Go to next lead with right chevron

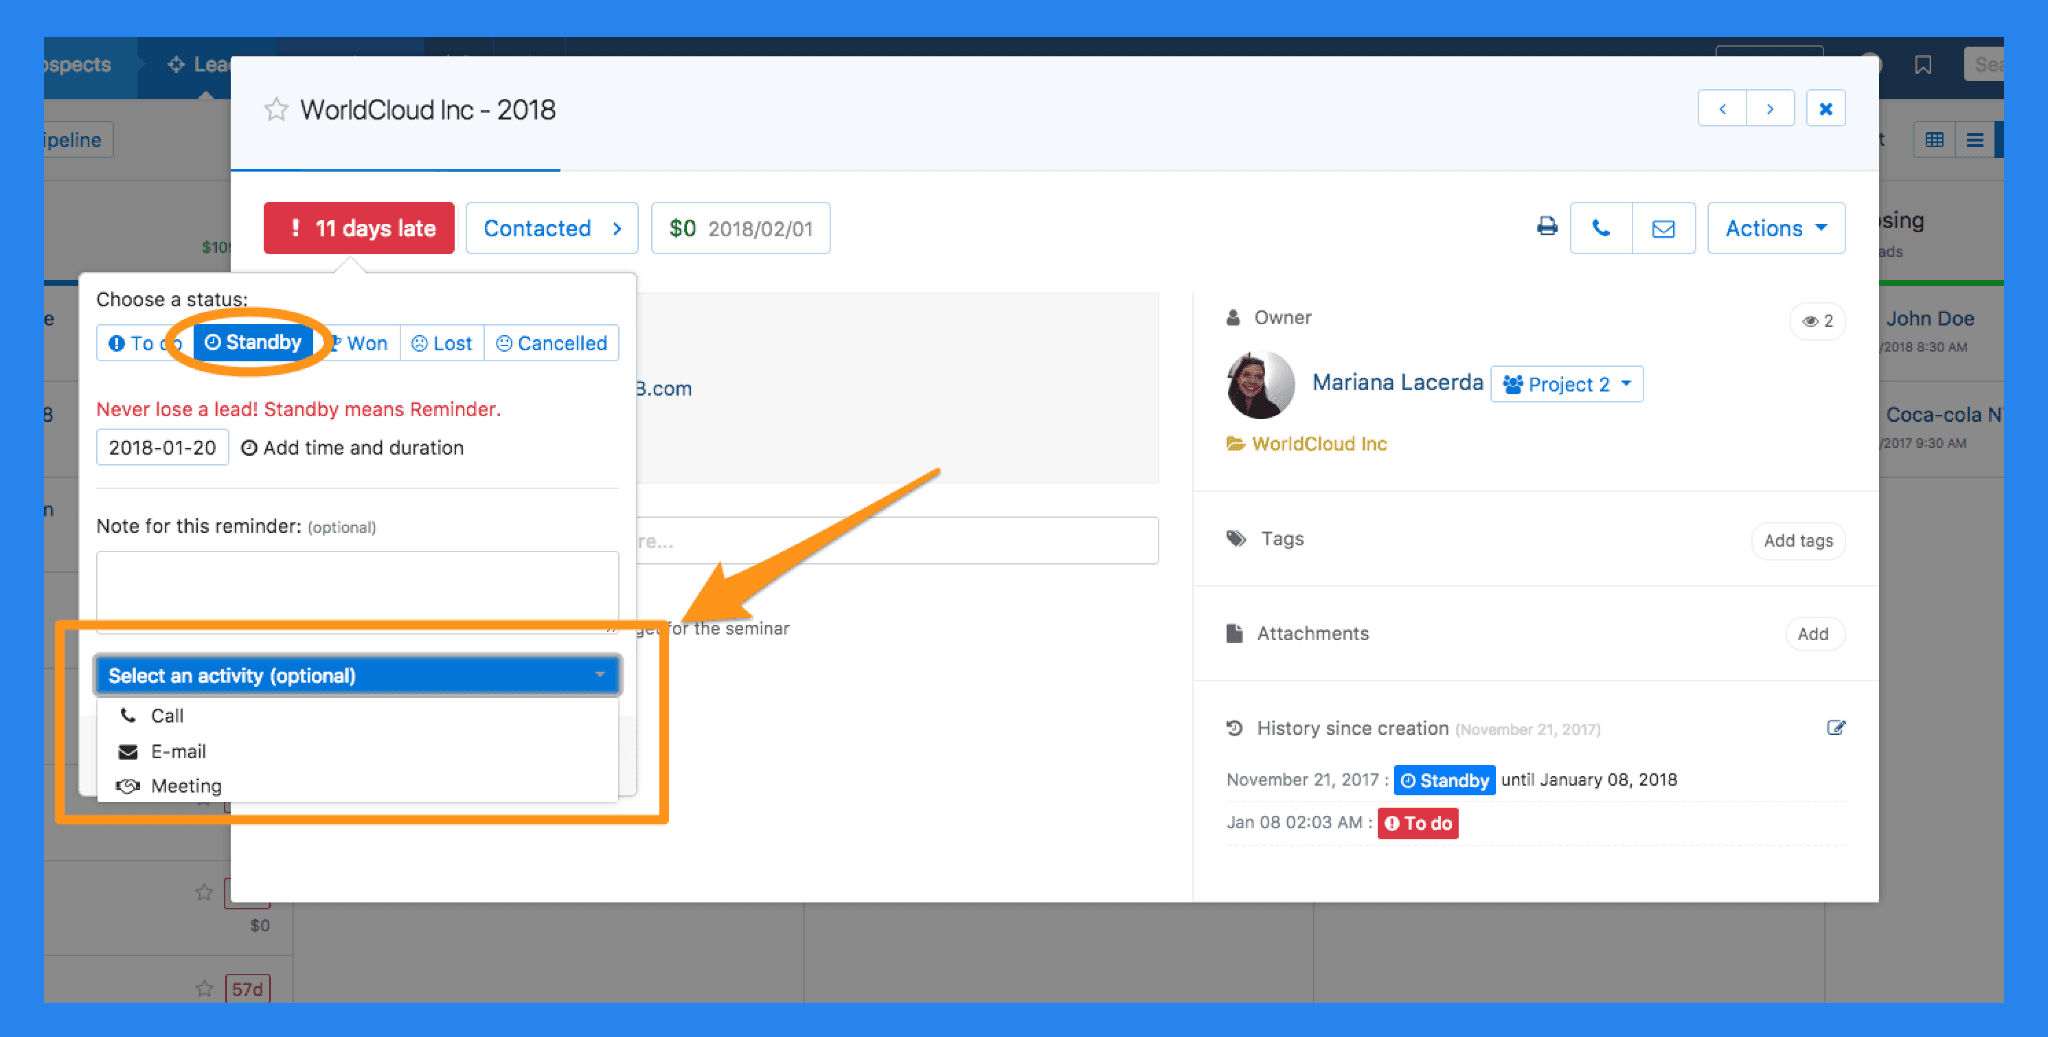[x=1770, y=109]
